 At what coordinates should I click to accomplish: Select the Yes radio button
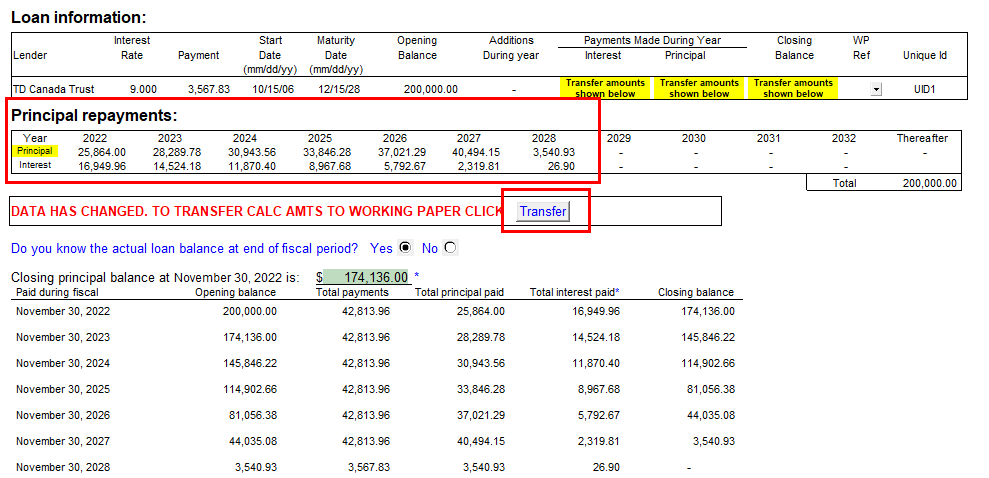[406, 248]
